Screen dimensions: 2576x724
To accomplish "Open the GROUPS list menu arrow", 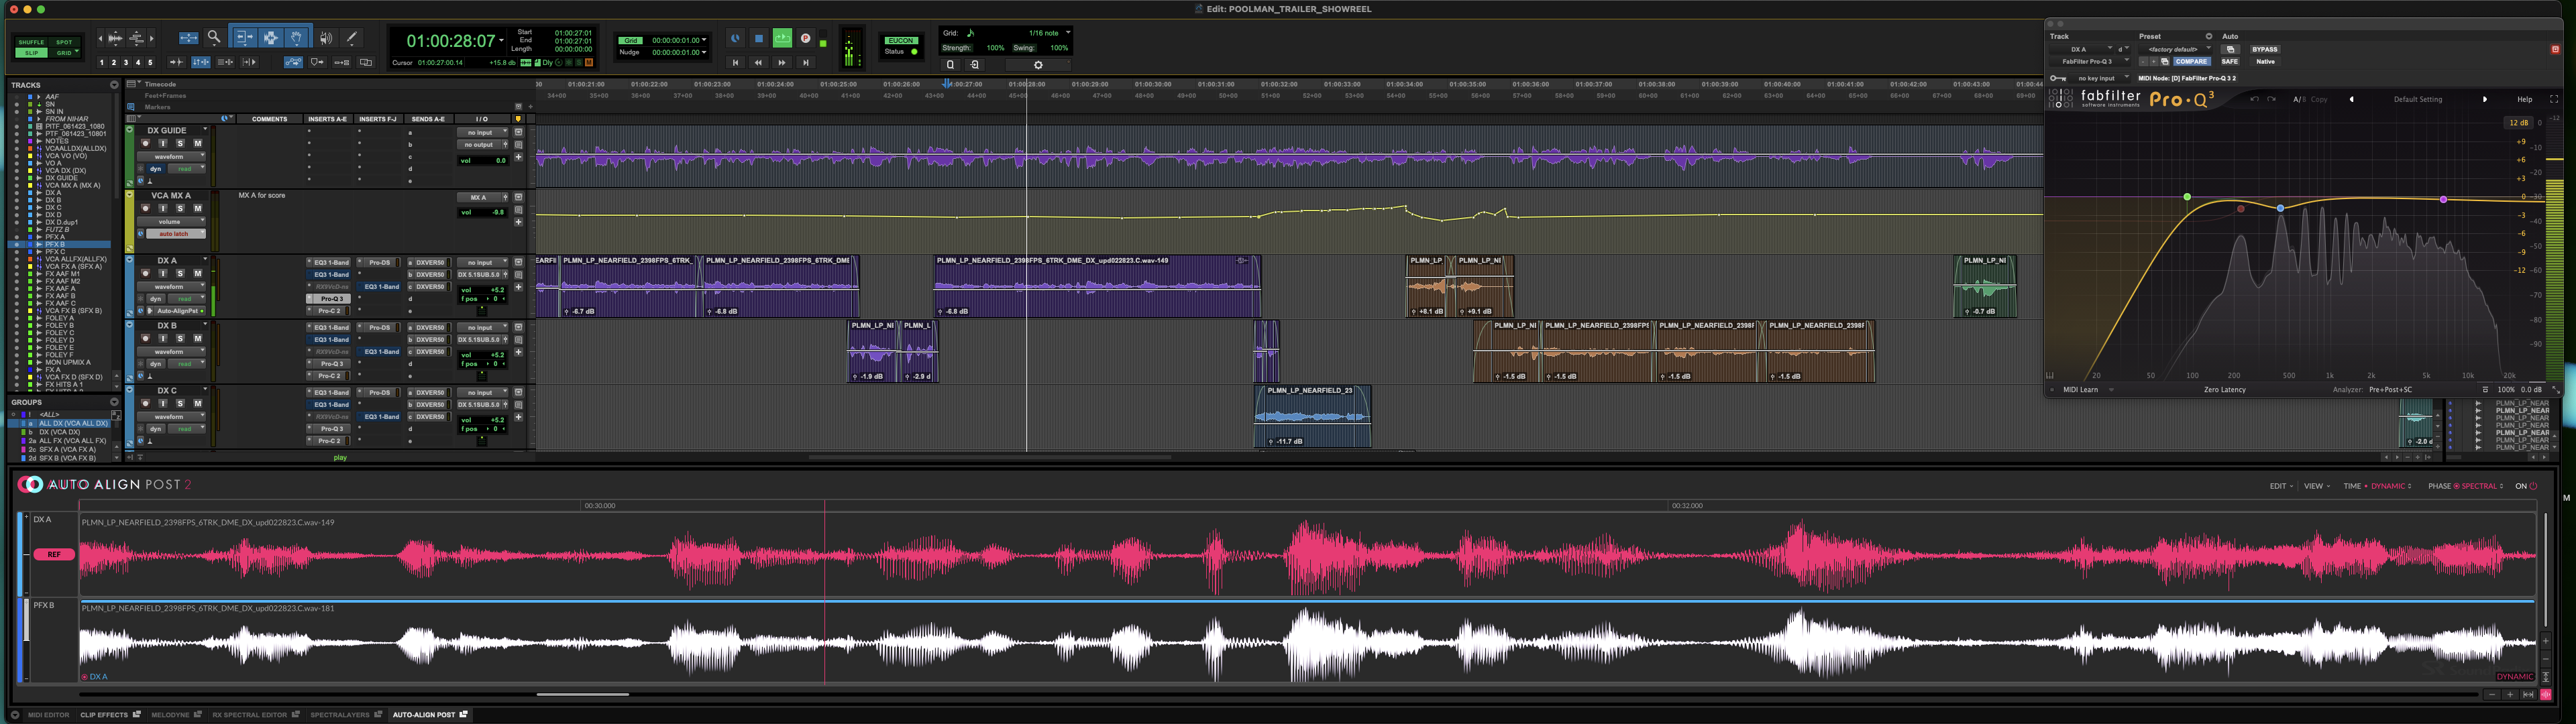I will coord(113,402).
